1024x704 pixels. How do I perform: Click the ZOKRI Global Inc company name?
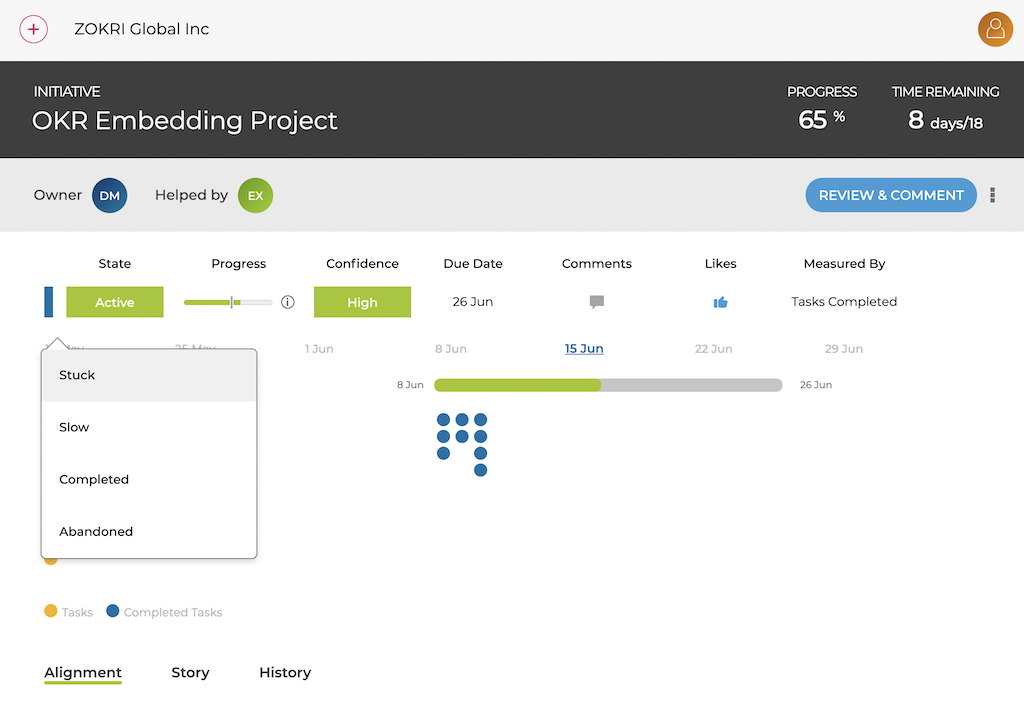tap(141, 29)
